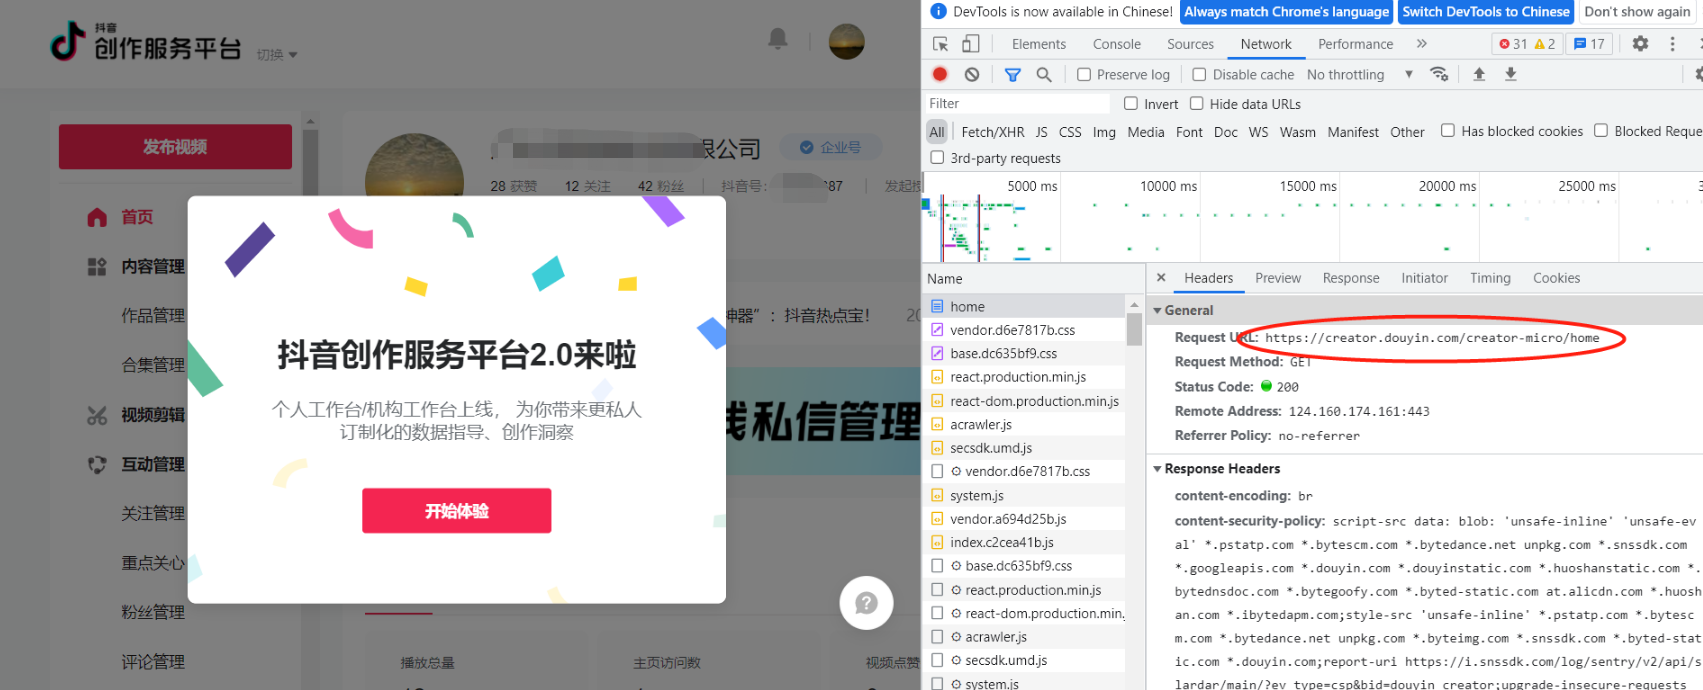This screenshot has width=1703, height=690.
Task: Click the 内容管理 grid icon
Action: [97, 266]
